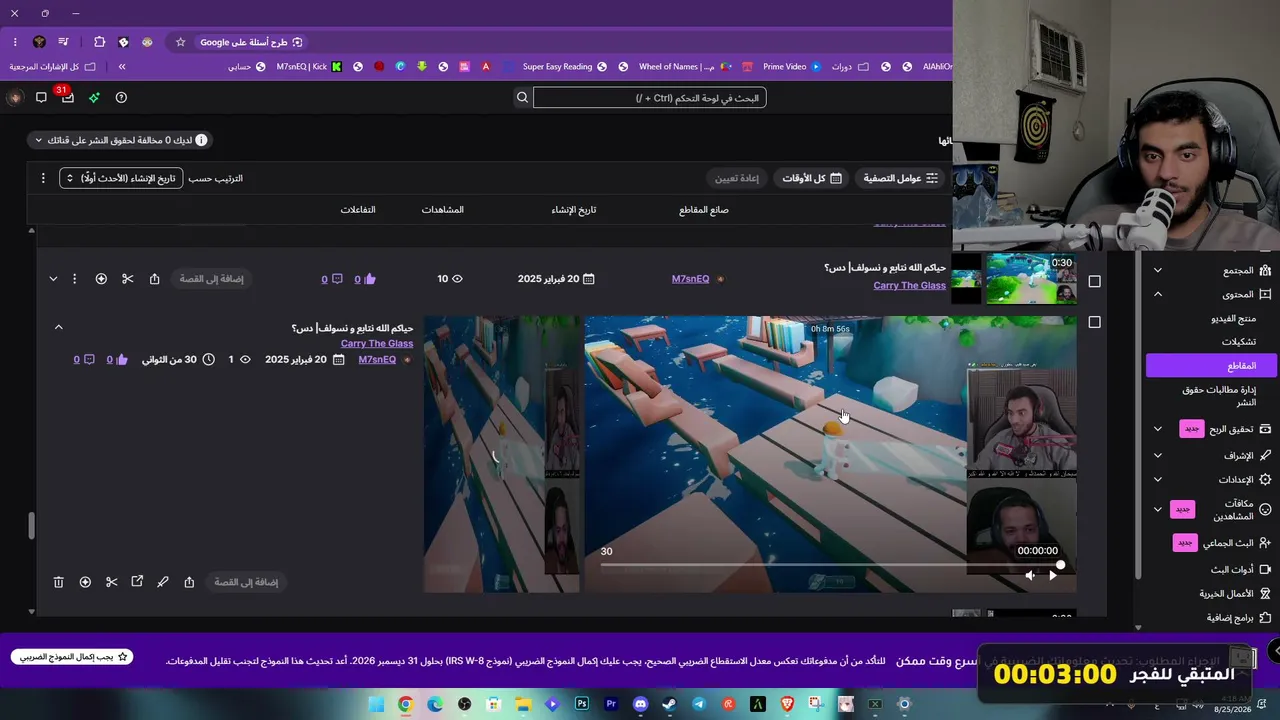Screen dimensions: 1280x720
Task: Open the user avatar menu in the dashboard header
Action: 14,97
